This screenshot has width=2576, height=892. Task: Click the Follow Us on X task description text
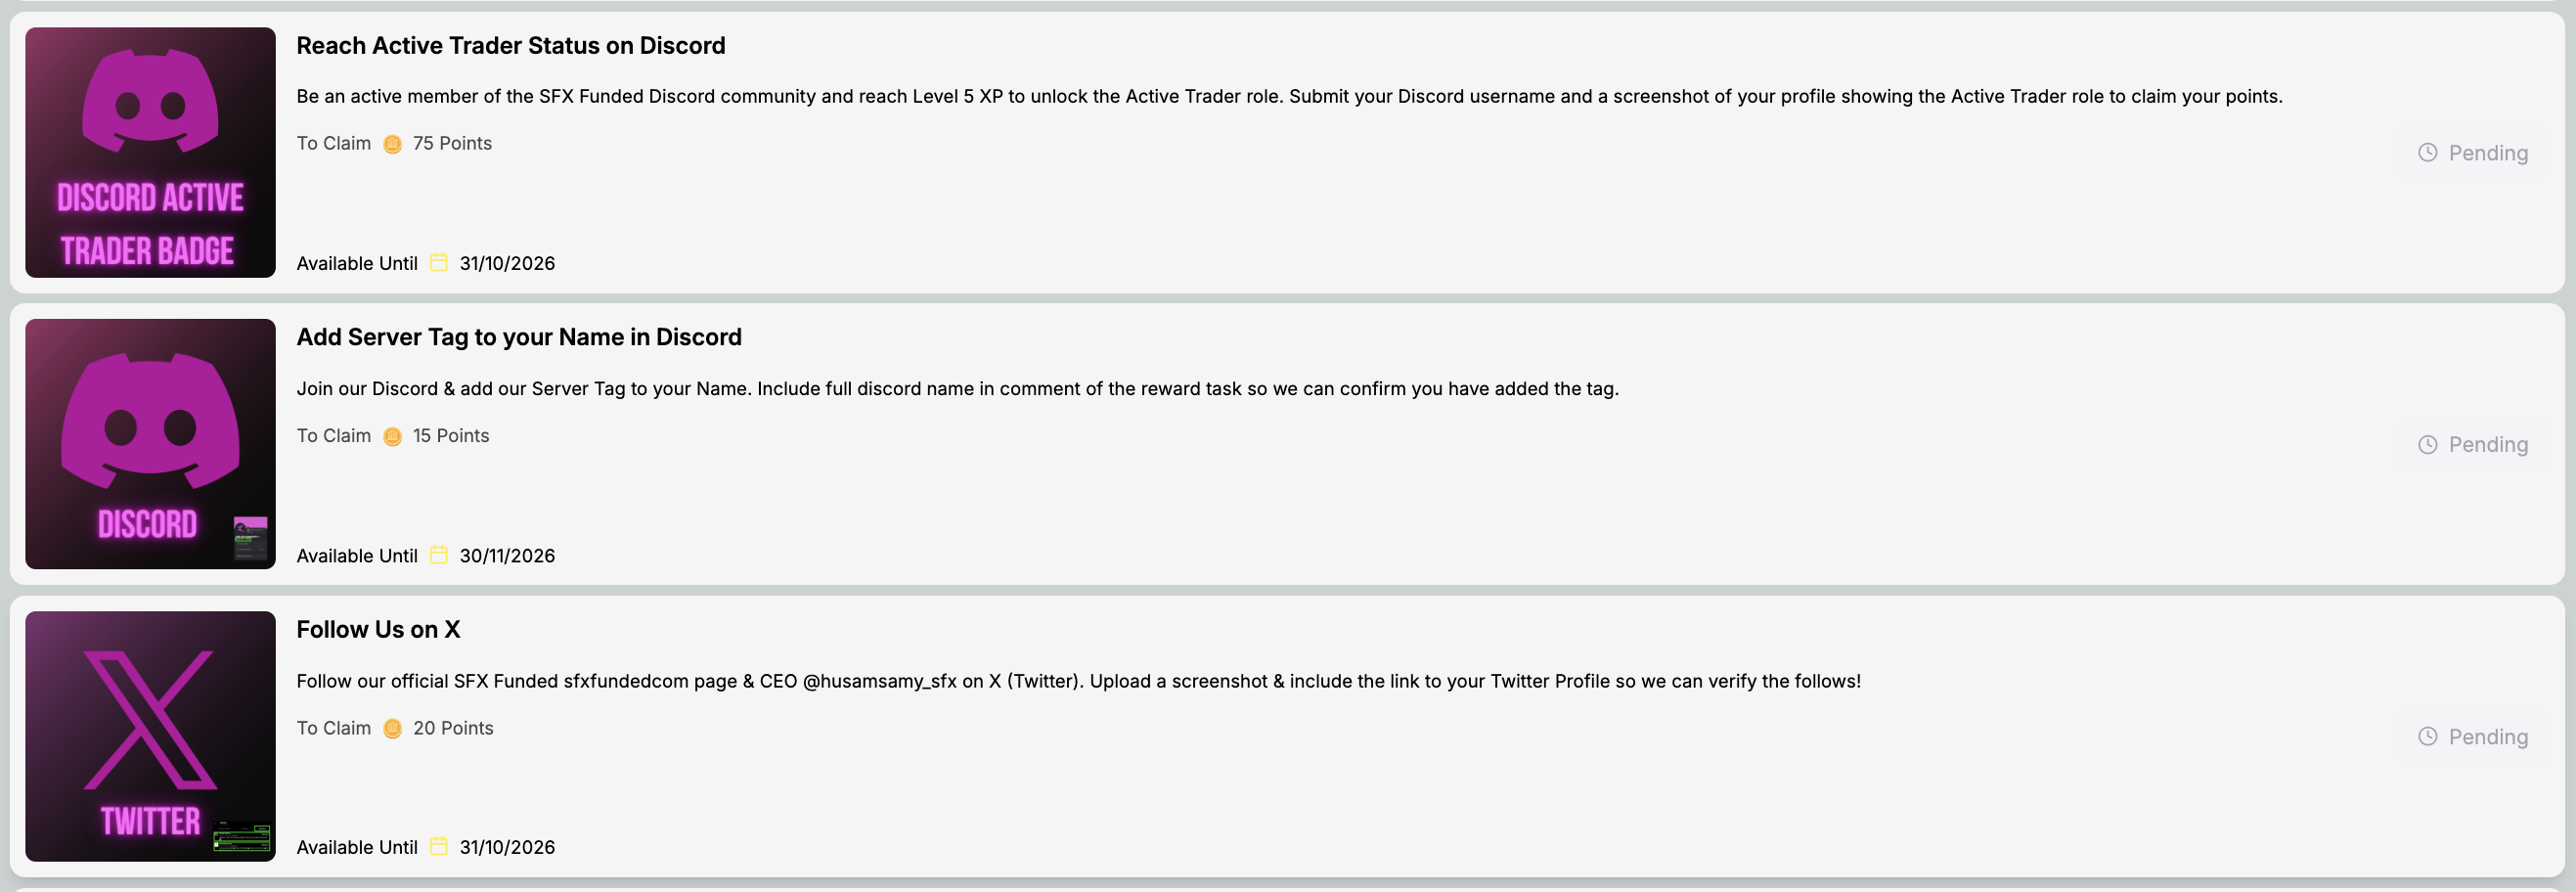pos(1078,681)
